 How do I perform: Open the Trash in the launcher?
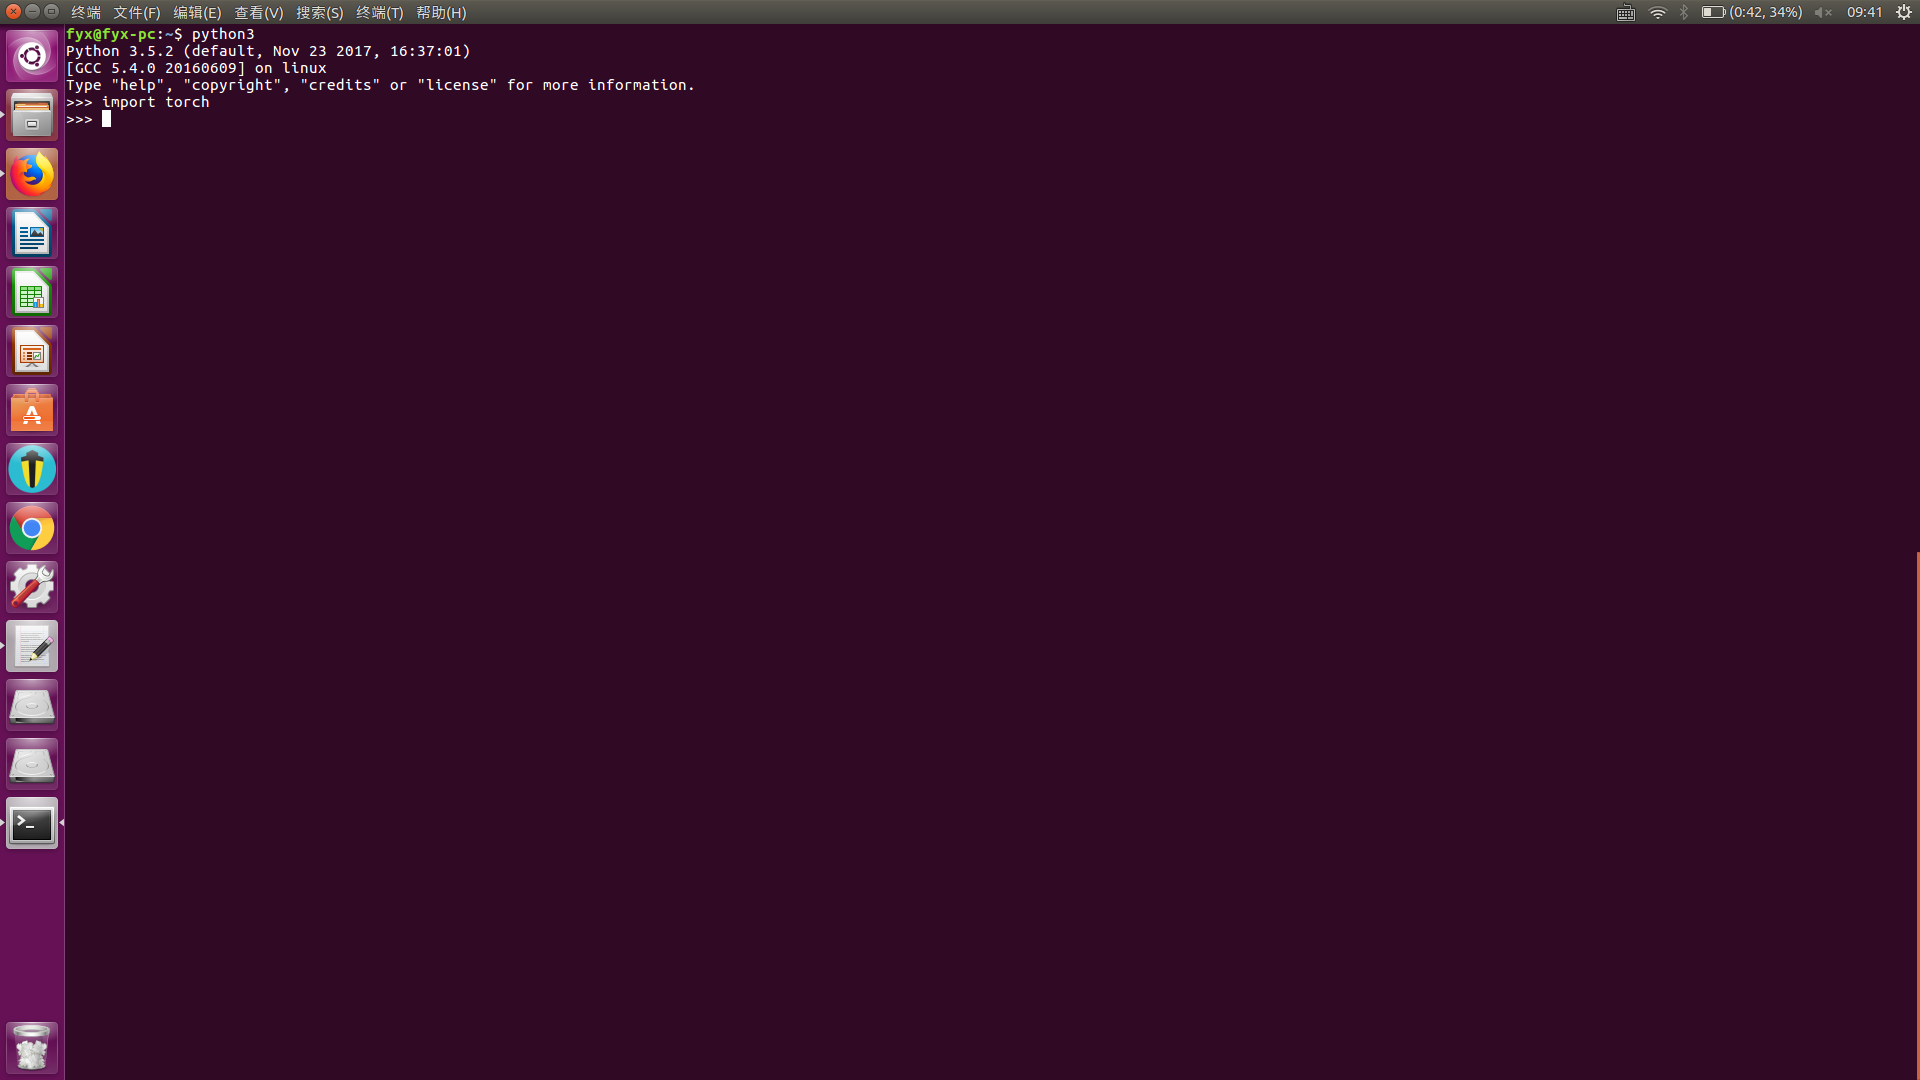pyautogui.click(x=32, y=1047)
